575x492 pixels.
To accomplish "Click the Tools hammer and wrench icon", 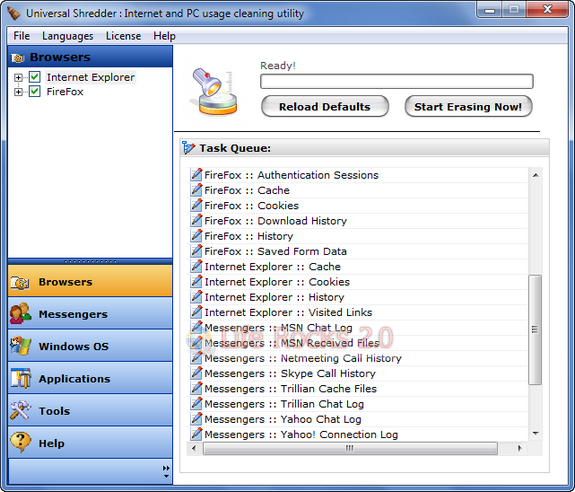I will [20, 410].
